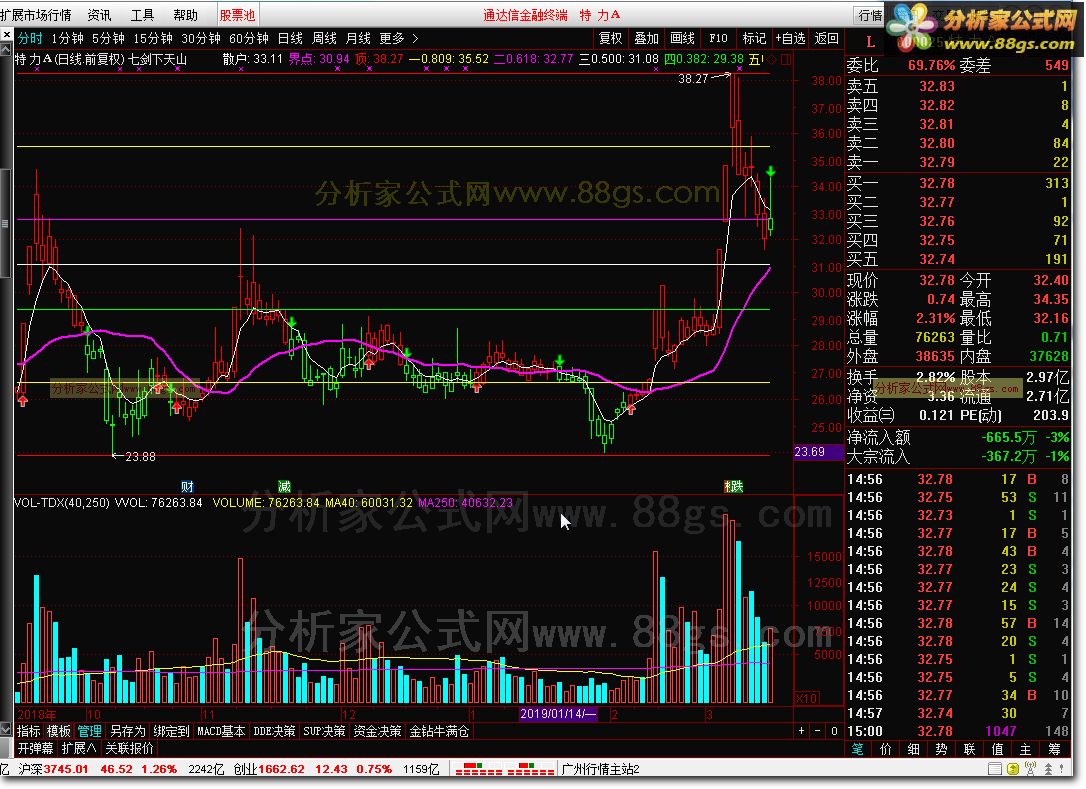Select the 日线 daily chart tab
Screen dimensions: 1086x789
[290, 38]
